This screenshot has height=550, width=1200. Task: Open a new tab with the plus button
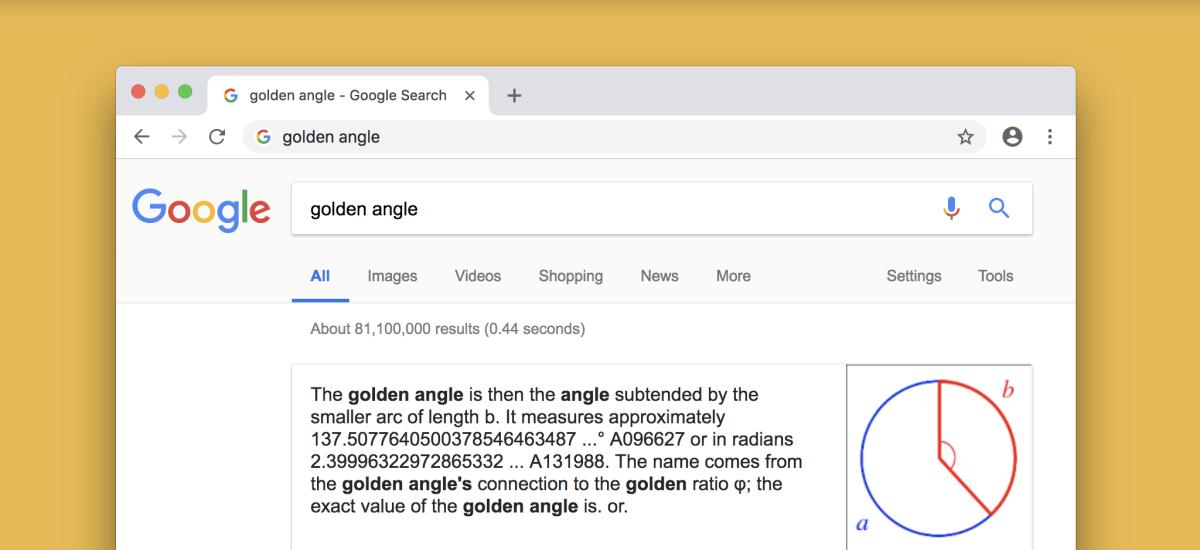[x=514, y=96]
